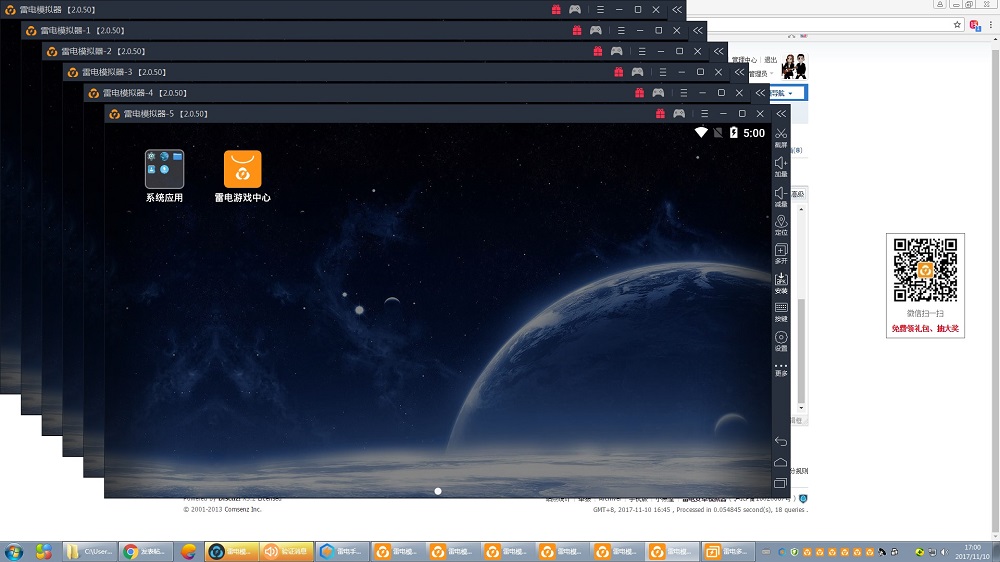The image size is (1000, 562).
Task: Increase volume with the 加量 speaker icon
Action: coord(781,166)
